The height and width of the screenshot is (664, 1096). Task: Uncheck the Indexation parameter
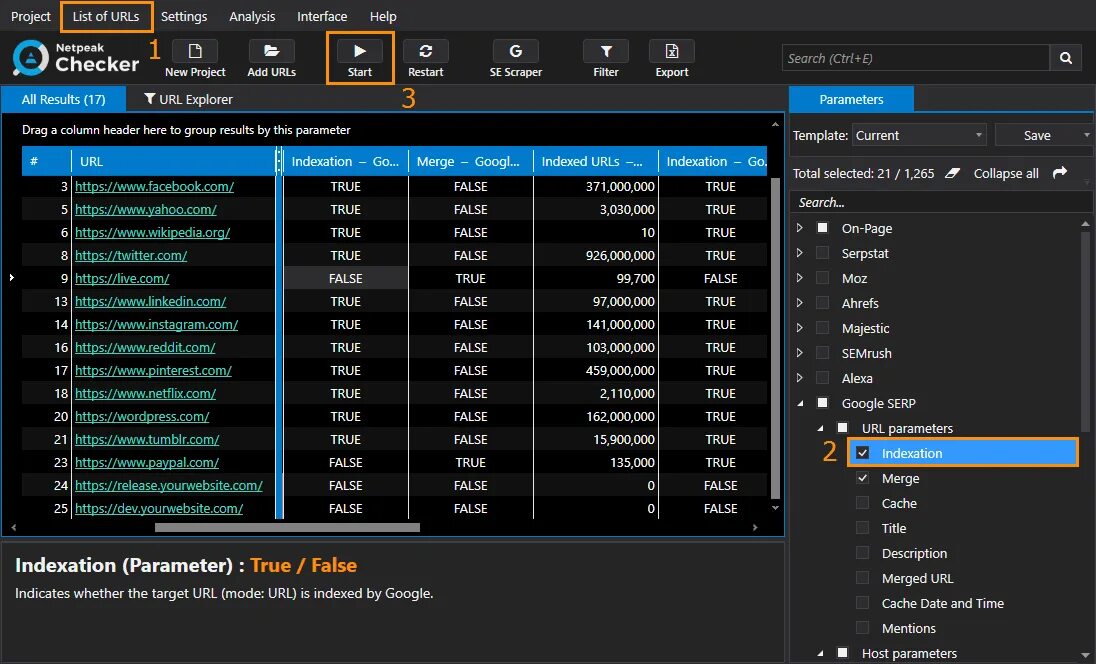[863, 453]
